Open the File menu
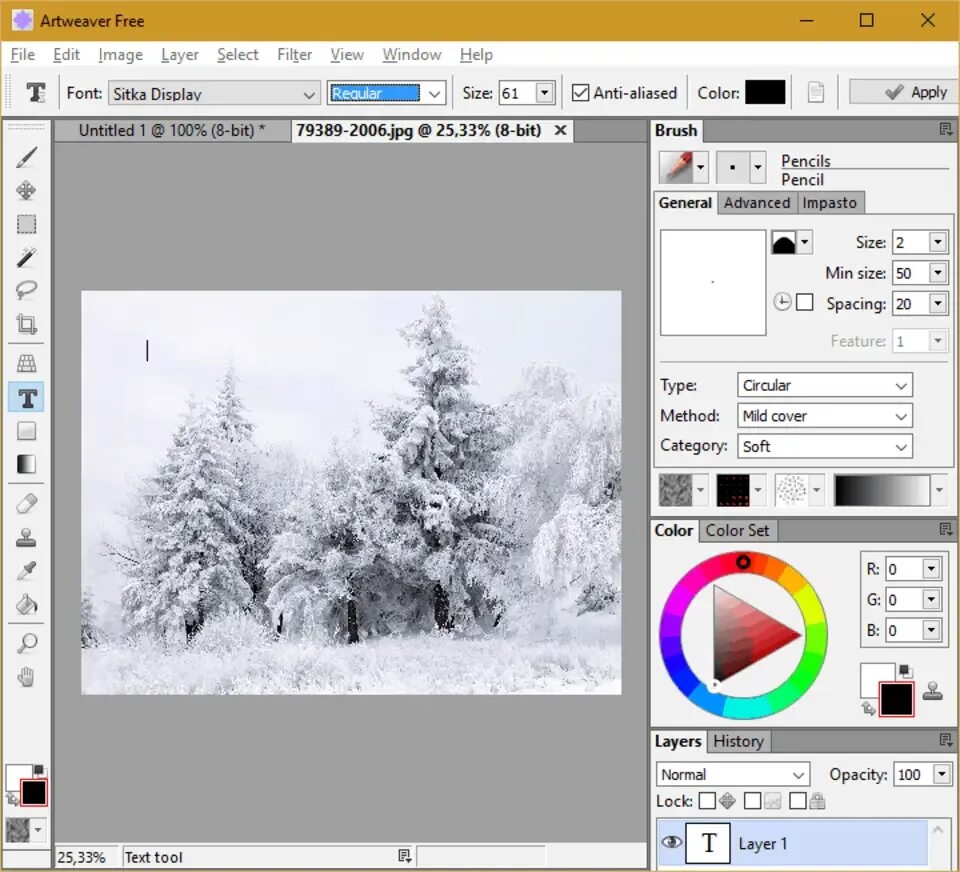 coord(23,54)
